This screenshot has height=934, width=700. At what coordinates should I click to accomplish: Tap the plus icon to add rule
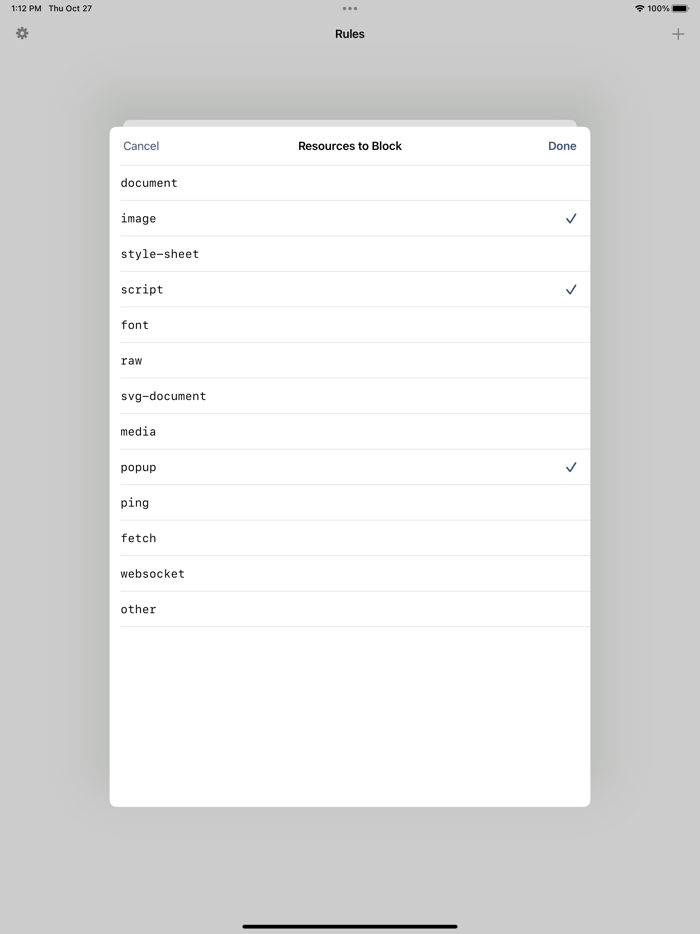point(678,34)
